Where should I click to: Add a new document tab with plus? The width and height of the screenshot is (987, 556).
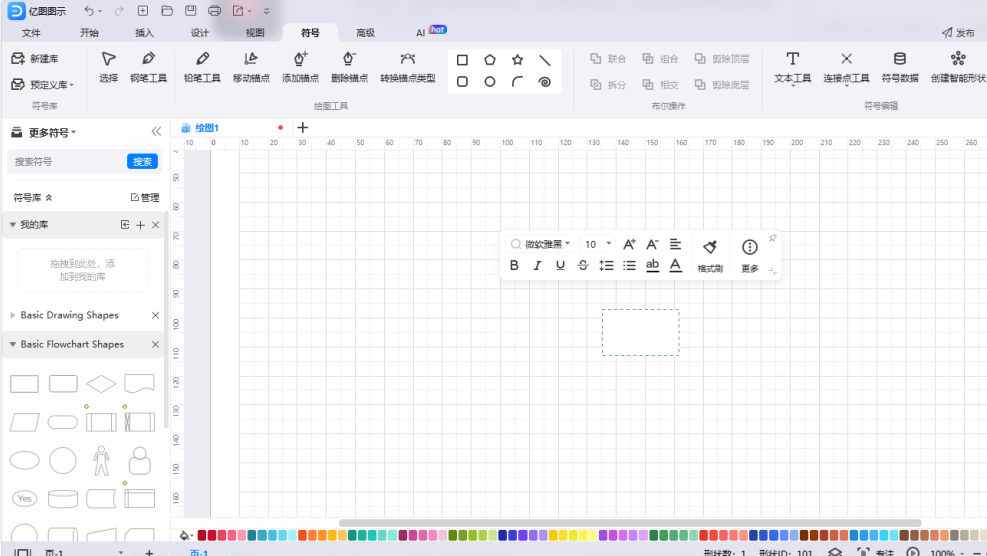[x=303, y=128]
